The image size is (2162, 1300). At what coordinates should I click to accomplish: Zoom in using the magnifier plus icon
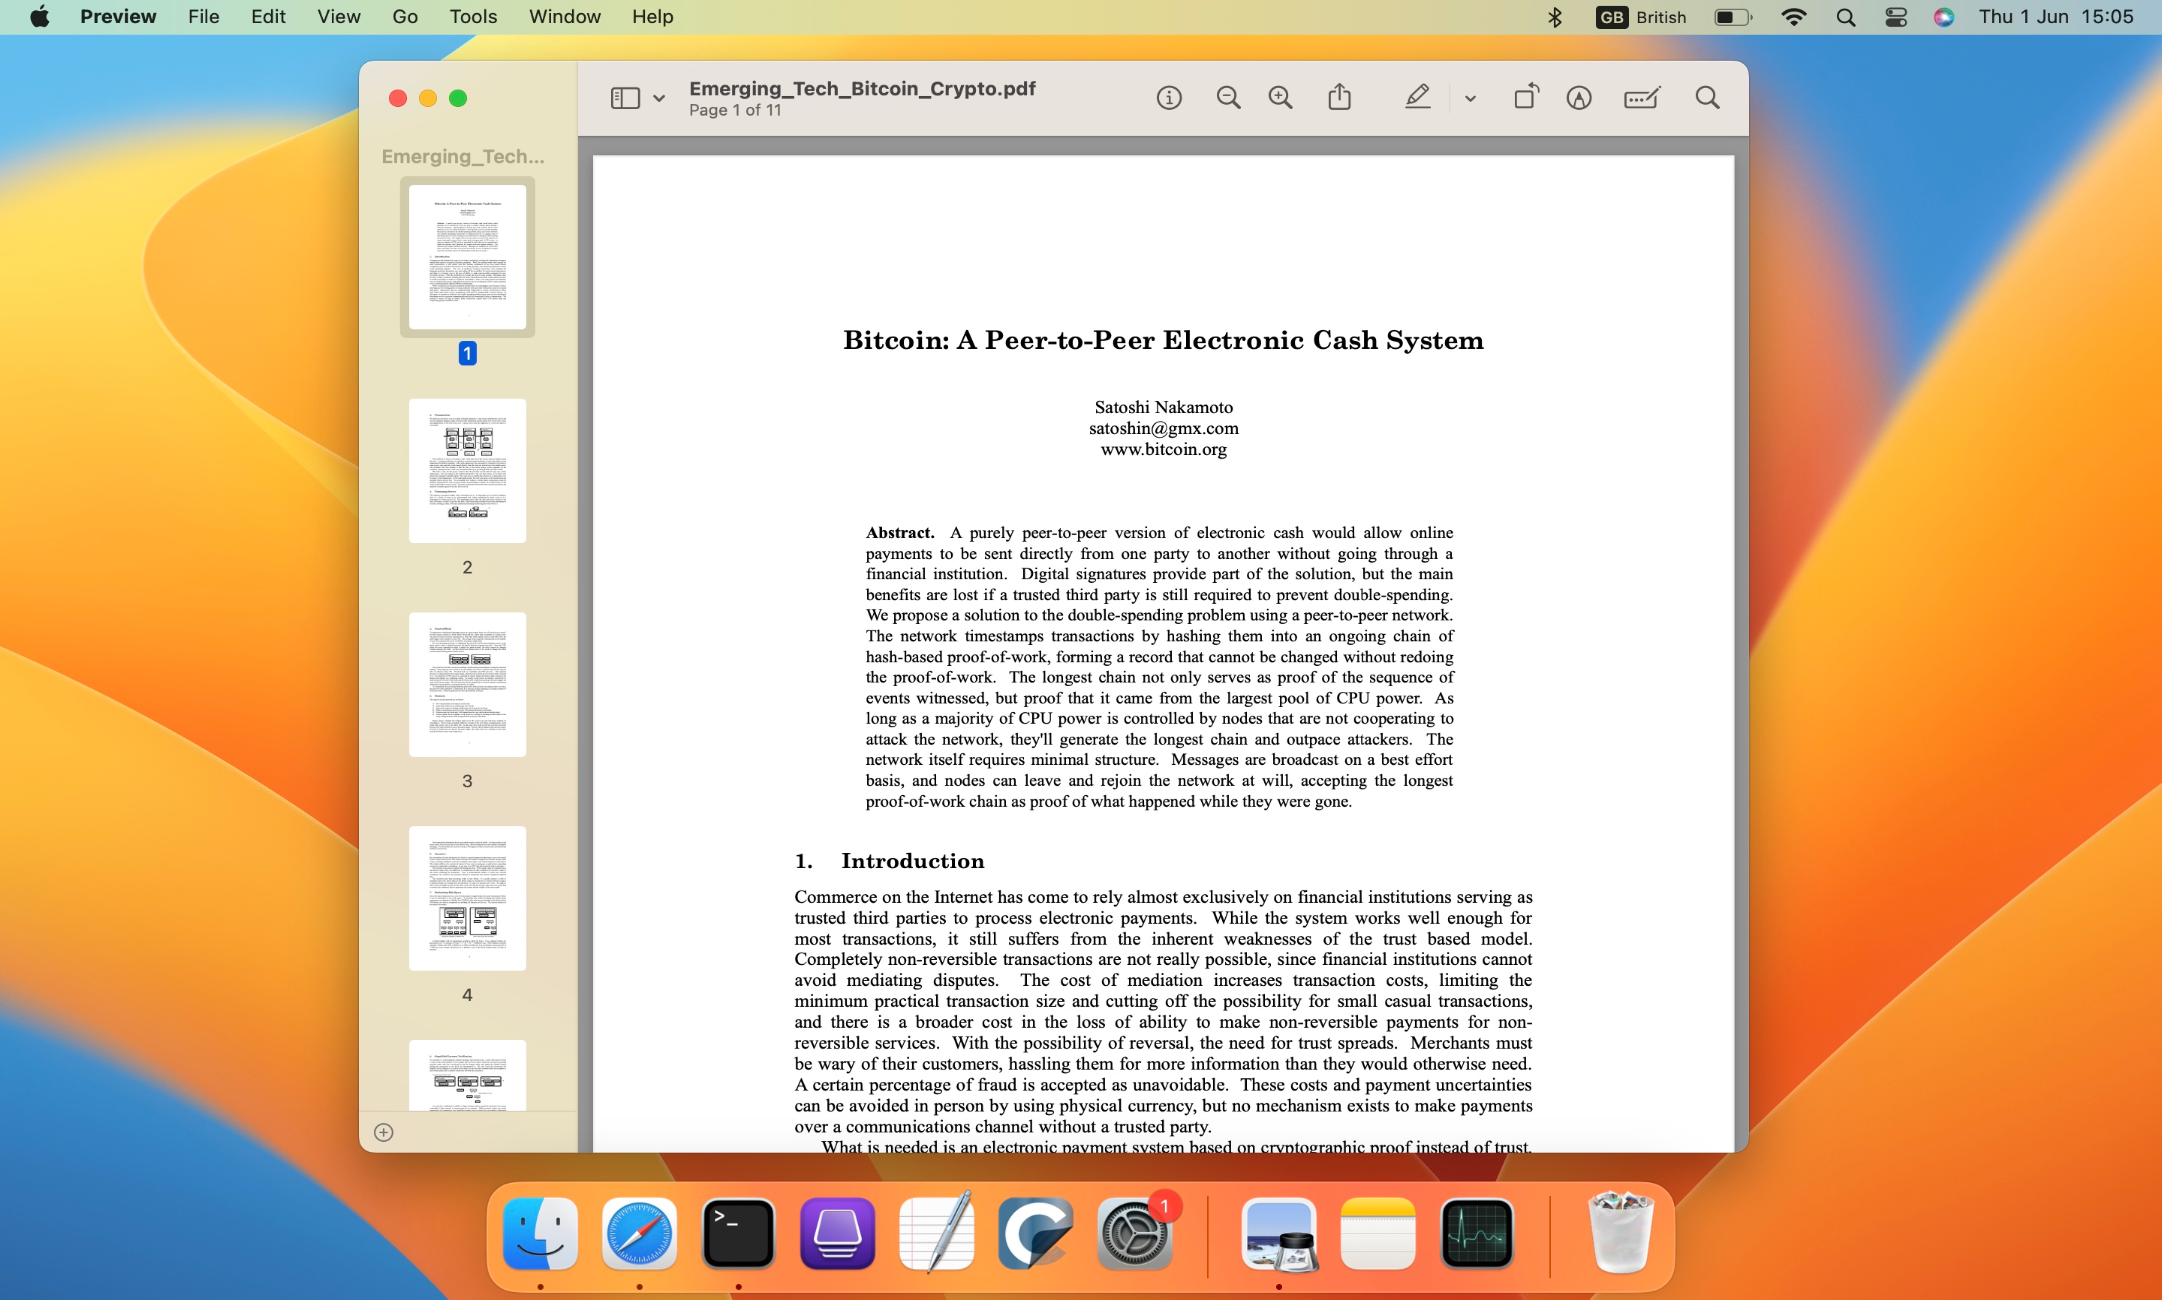point(1281,97)
